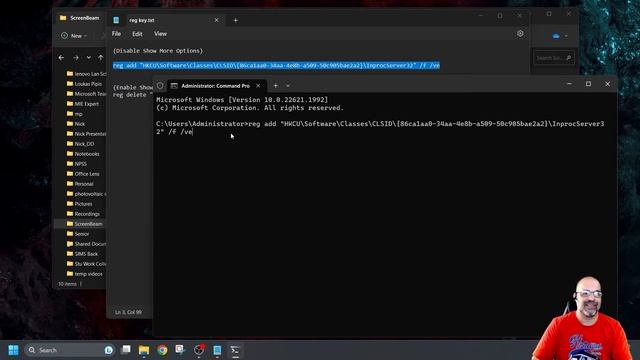
Task: Click the OneDrive cloud icon in Explorer
Action: (x=556, y=36)
